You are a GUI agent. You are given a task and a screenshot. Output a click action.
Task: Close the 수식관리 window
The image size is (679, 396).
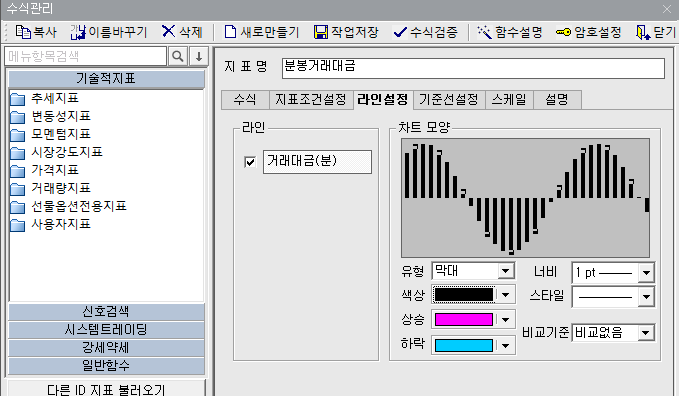tap(667, 9)
